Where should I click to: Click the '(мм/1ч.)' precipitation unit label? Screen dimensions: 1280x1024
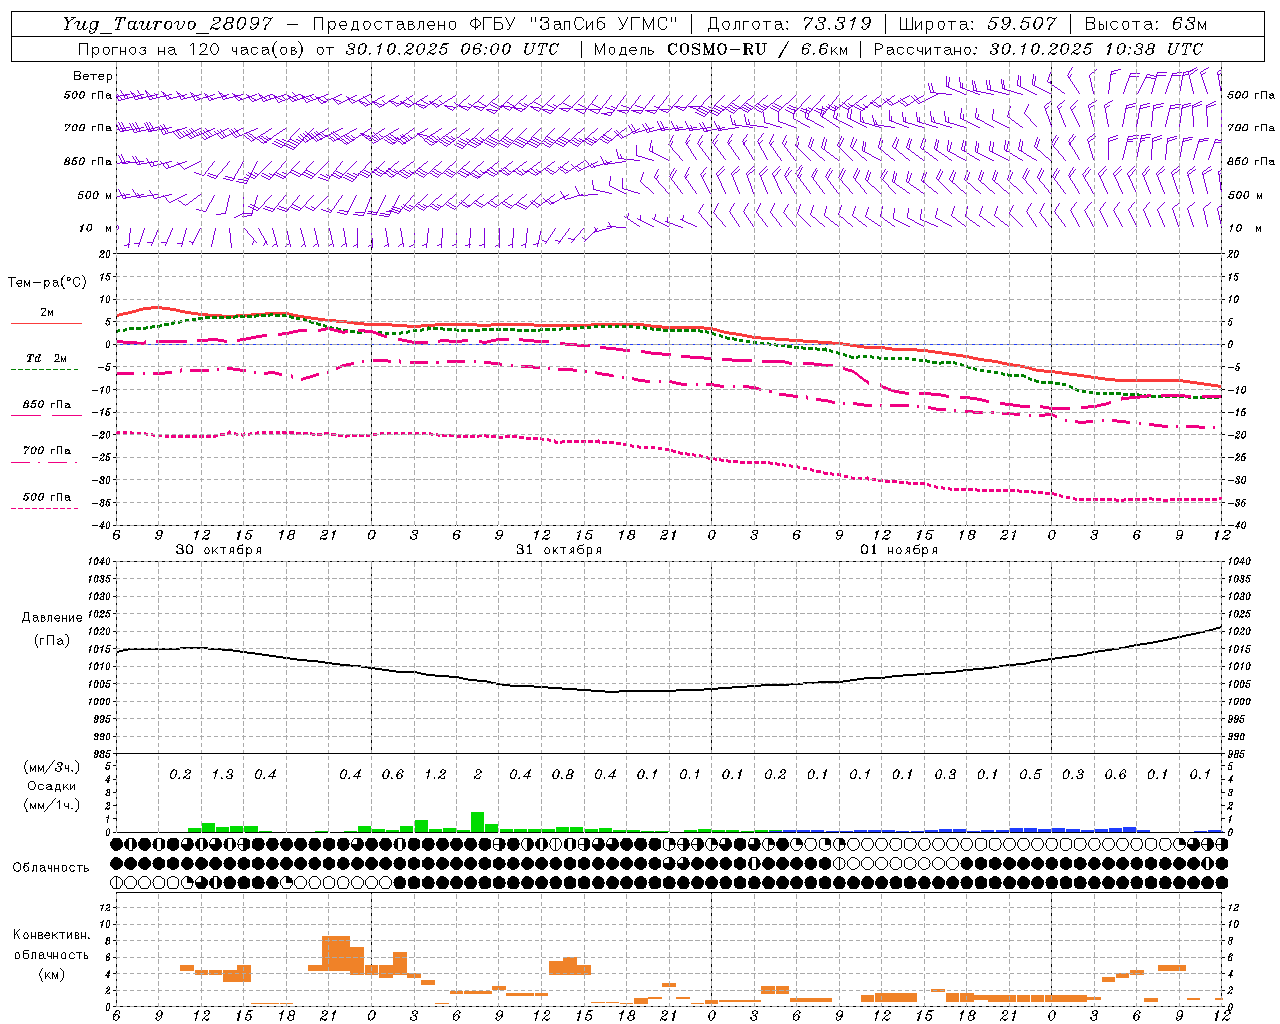coord(51,805)
